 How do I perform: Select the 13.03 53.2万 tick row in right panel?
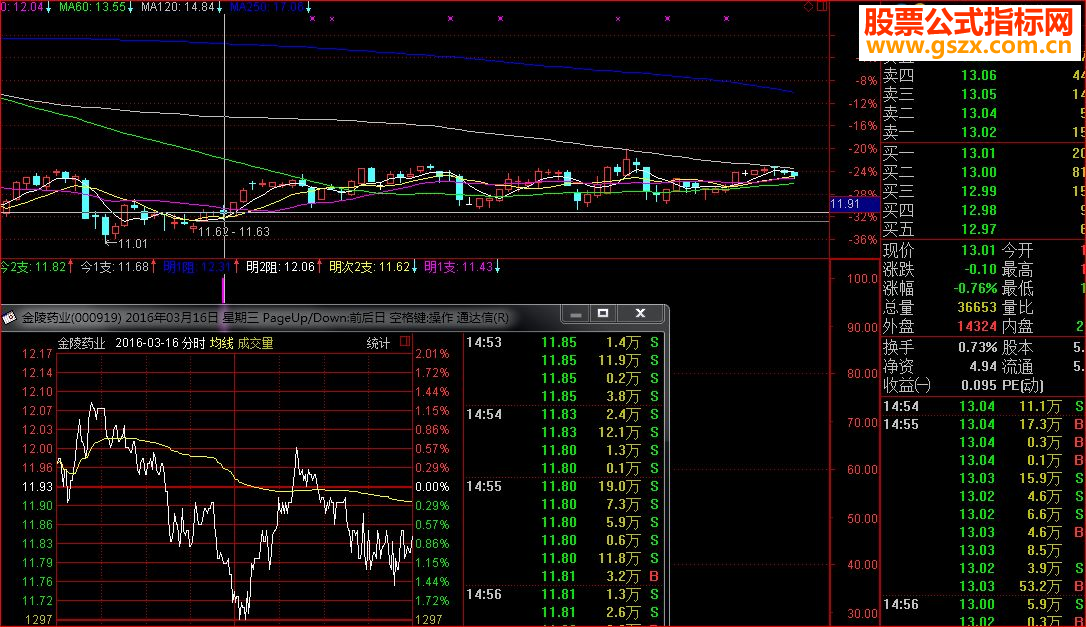[983, 587]
